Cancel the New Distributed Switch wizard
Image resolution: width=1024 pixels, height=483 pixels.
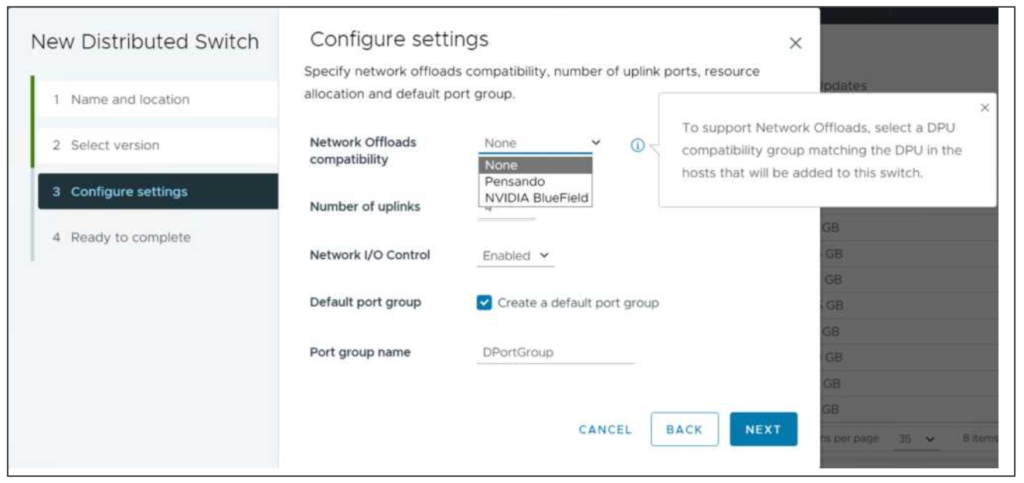pos(605,430)
